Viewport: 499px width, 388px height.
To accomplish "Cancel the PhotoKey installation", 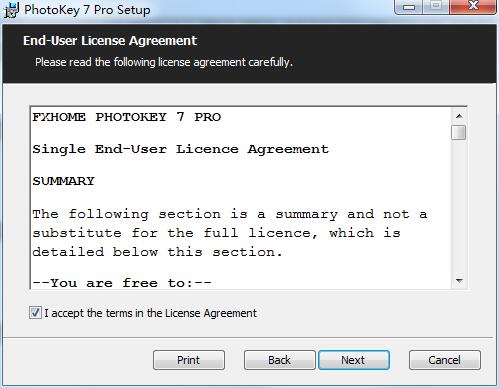I will point(445,360).
